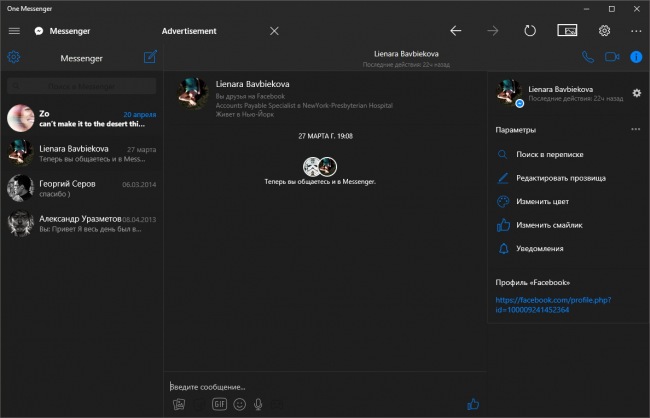Screen dimensions: 650x418
Task: Open the GIF picker
Action: pyautogui.click(x=219, y=404)
